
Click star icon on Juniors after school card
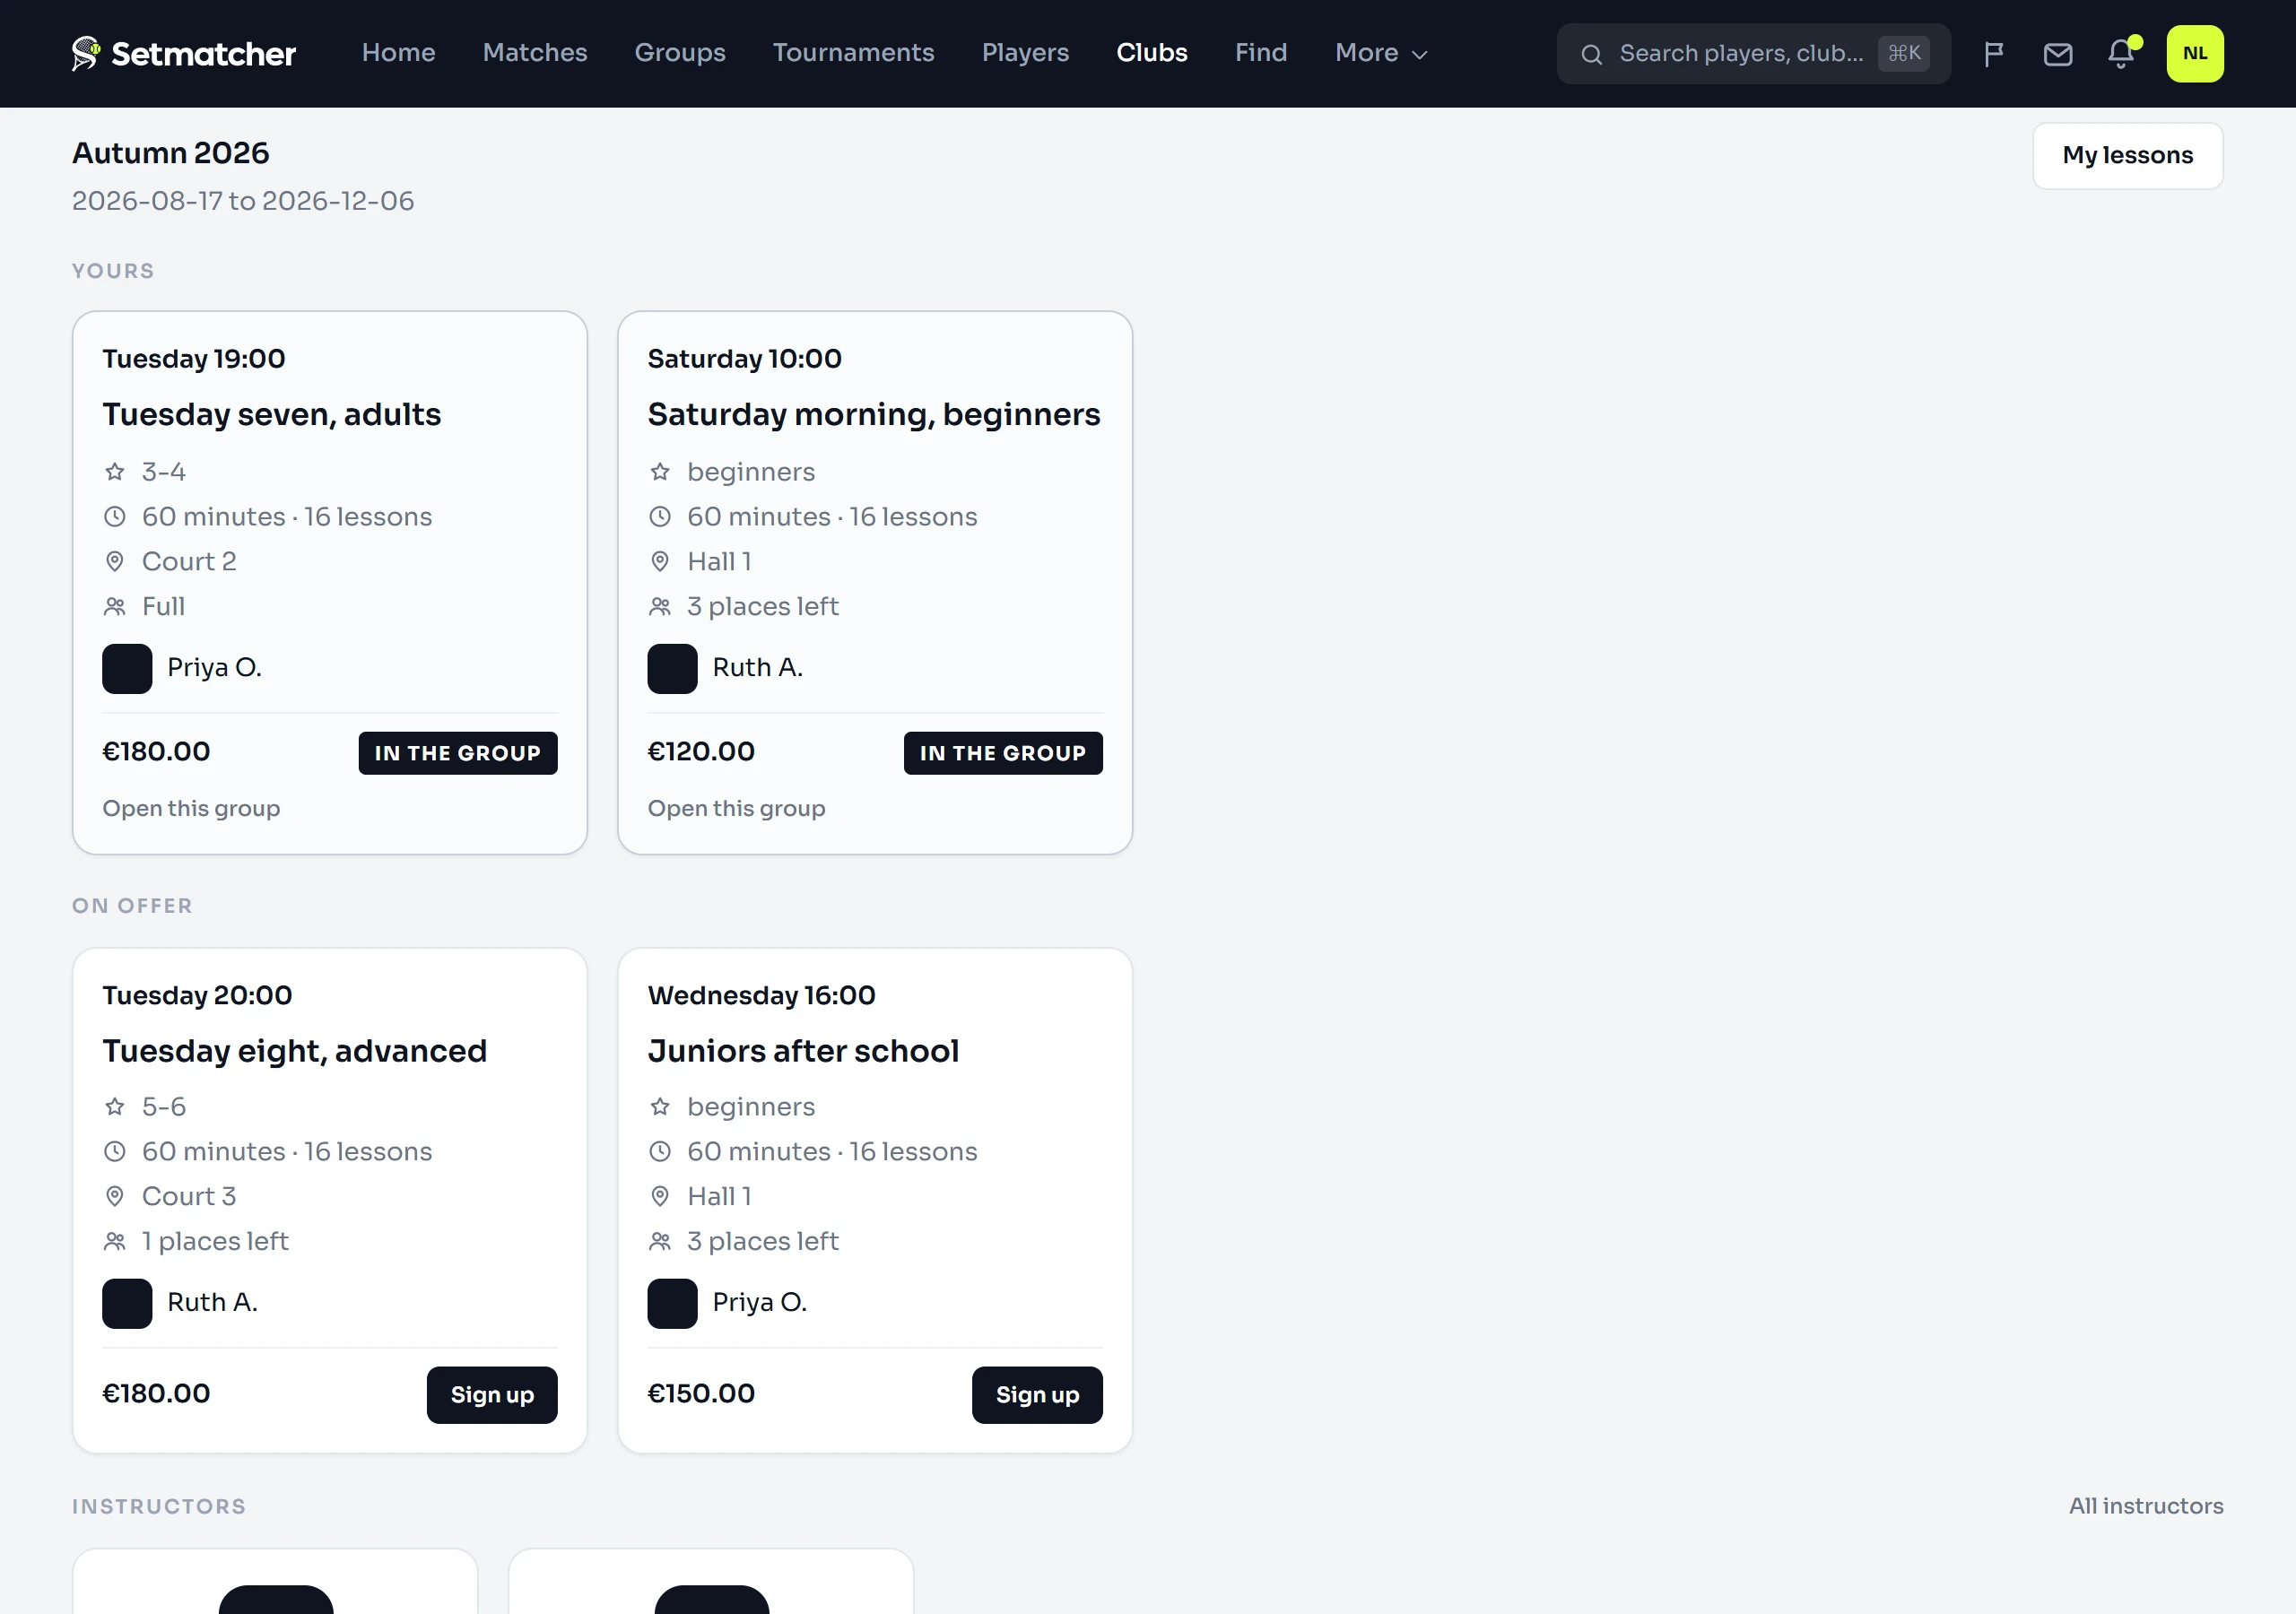(660, 1107)
